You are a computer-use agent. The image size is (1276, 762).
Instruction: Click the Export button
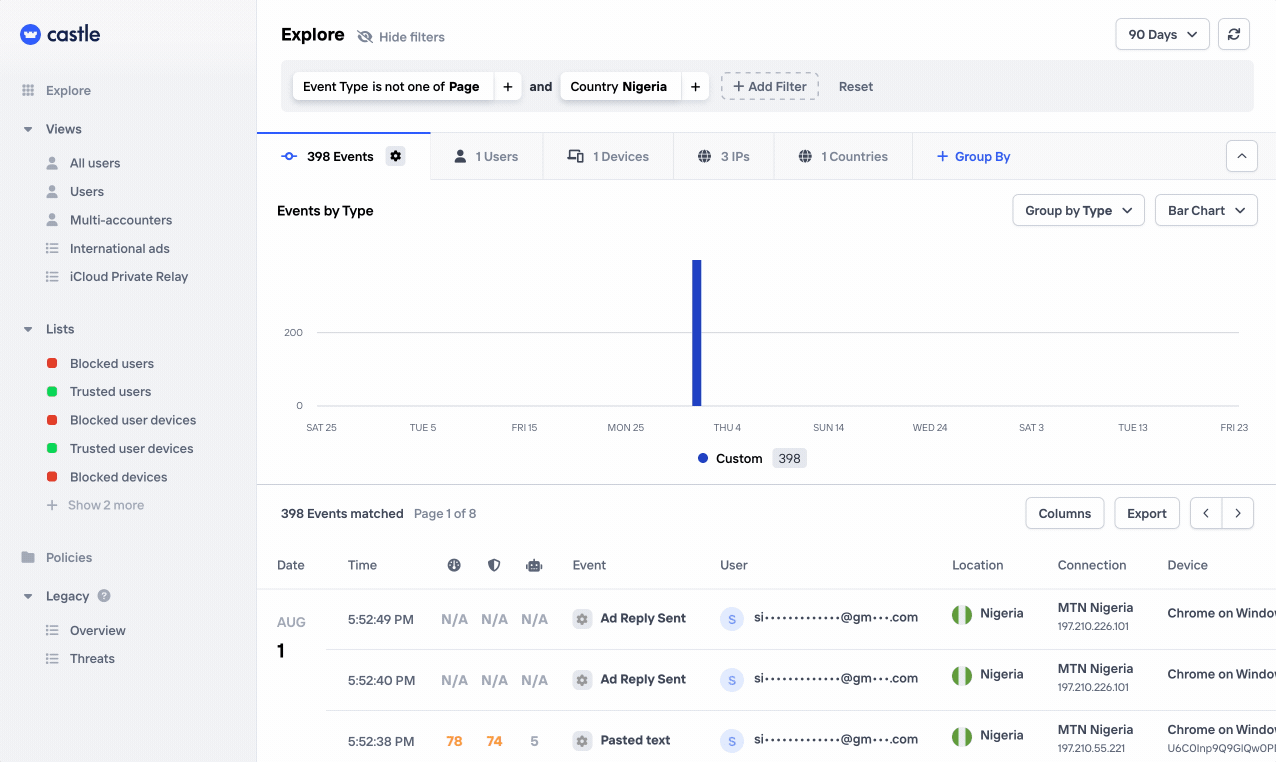(1147, 513)
